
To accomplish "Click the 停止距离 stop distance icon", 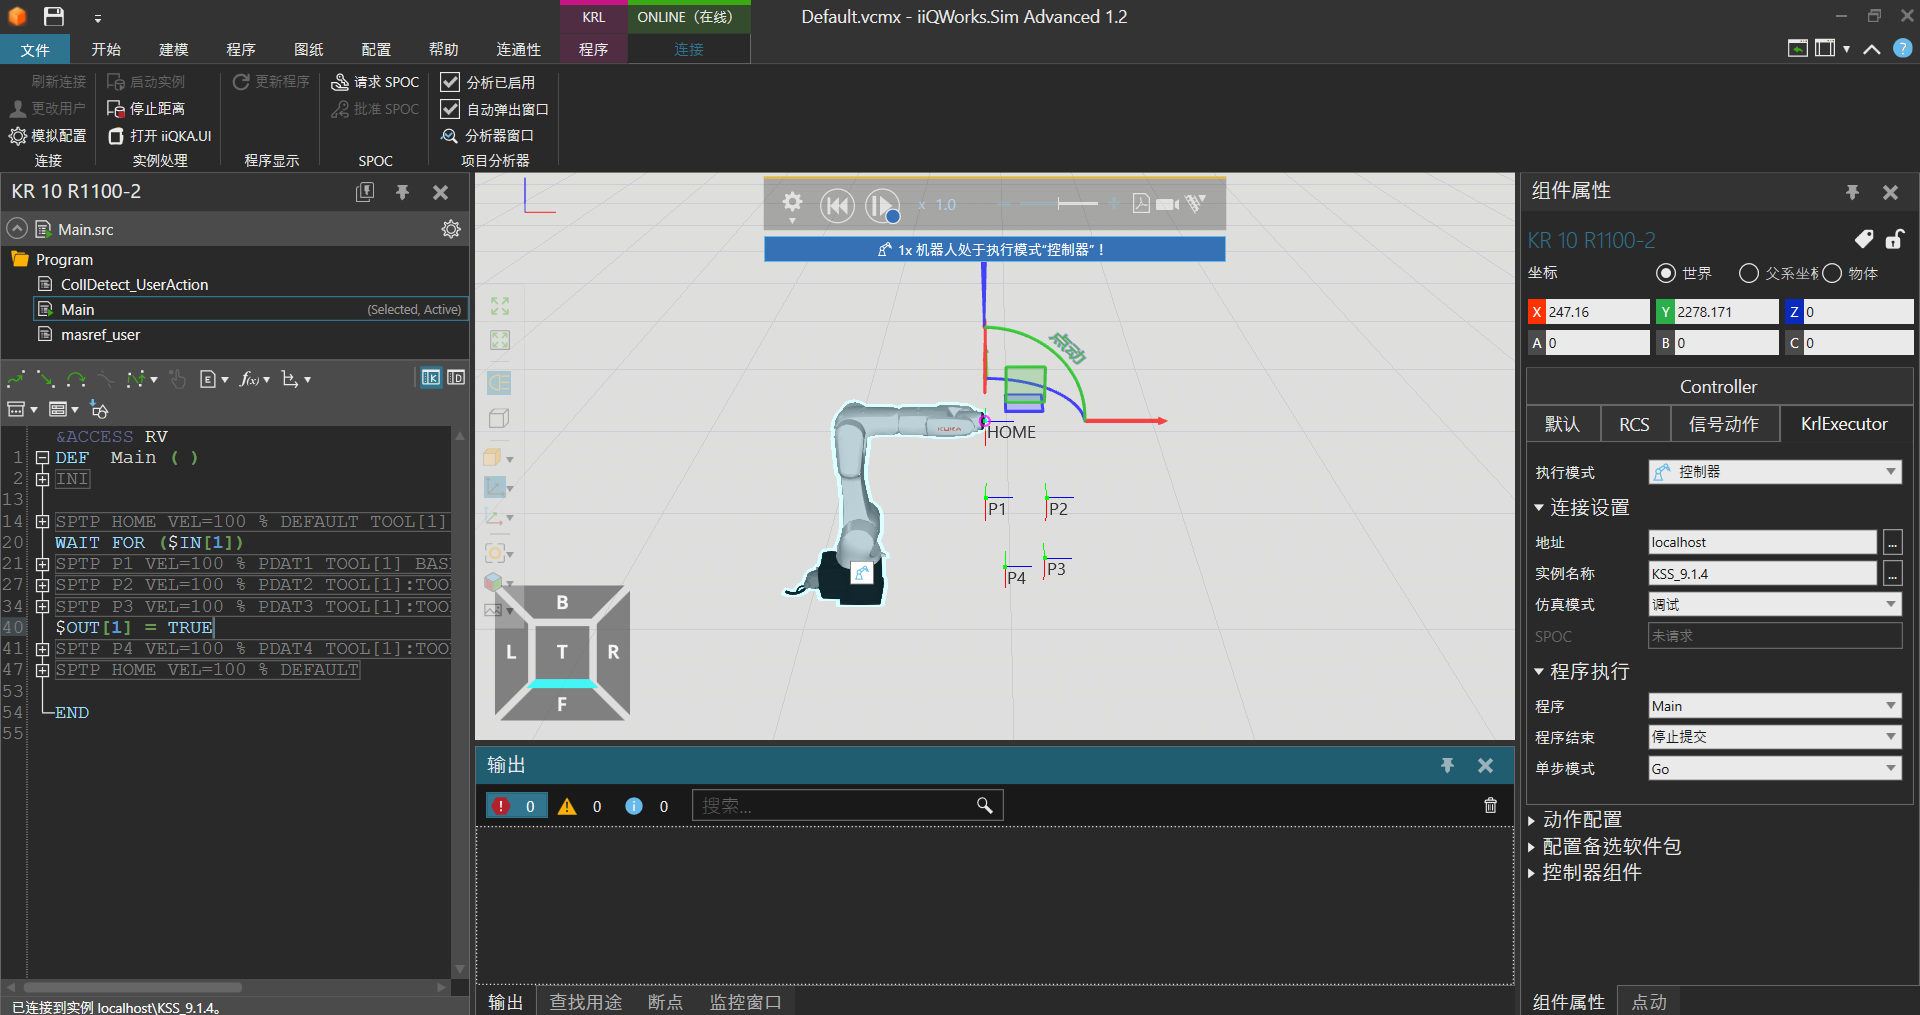I will (116, 109).
